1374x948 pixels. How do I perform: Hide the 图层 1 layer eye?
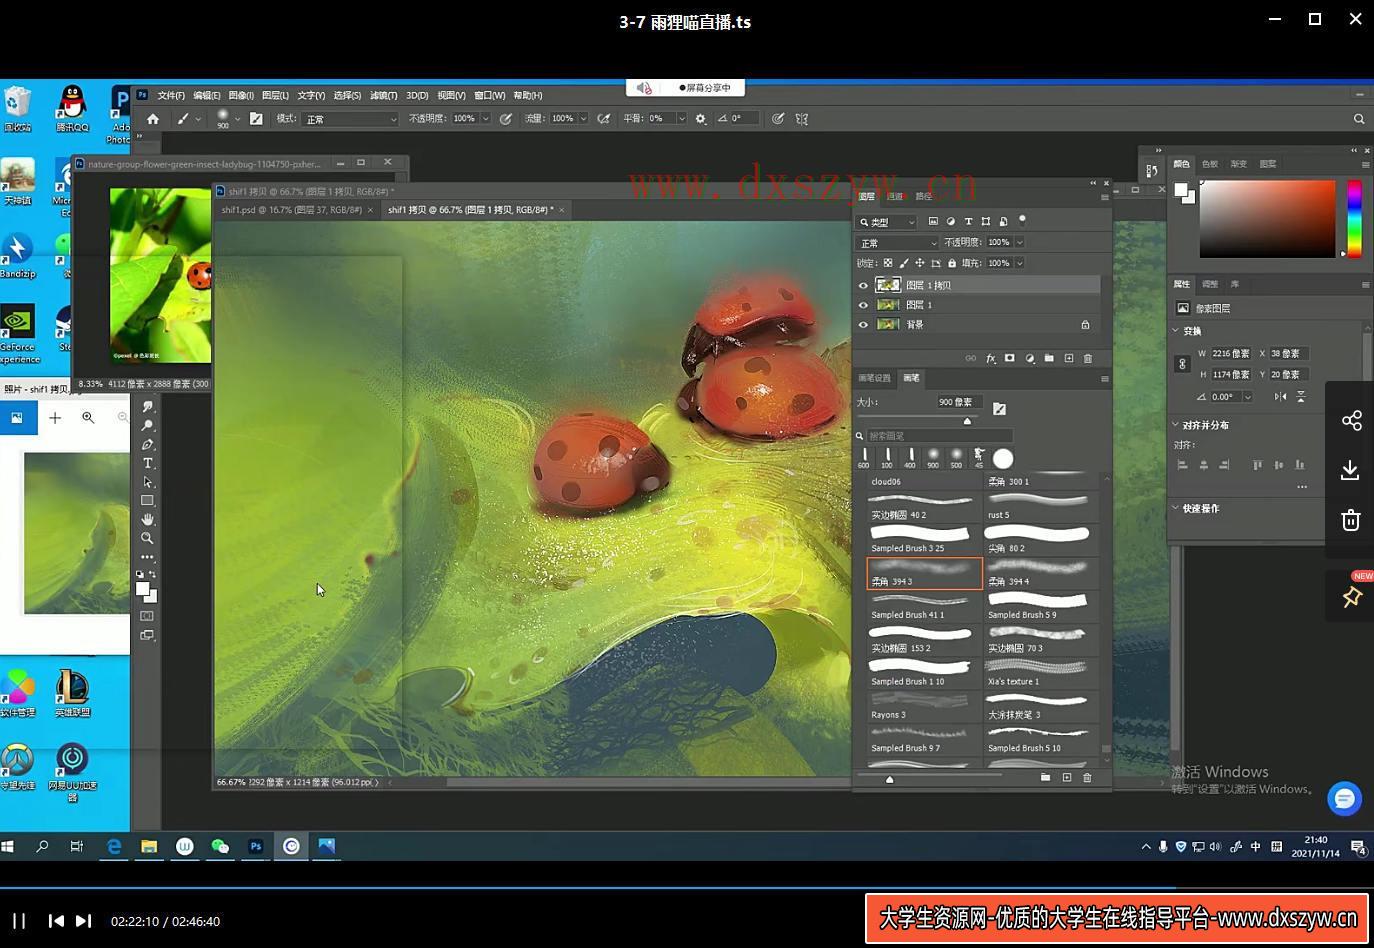pyautogui.click(x=863, y=305)
